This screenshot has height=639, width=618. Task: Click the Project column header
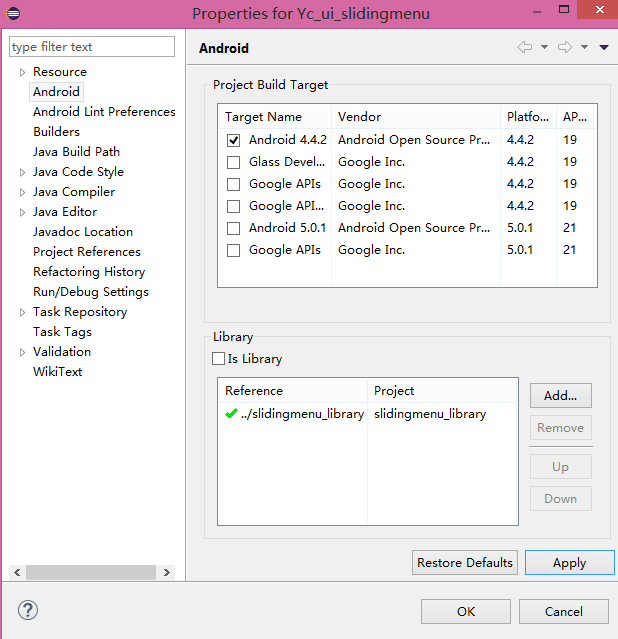coord(442,391)
